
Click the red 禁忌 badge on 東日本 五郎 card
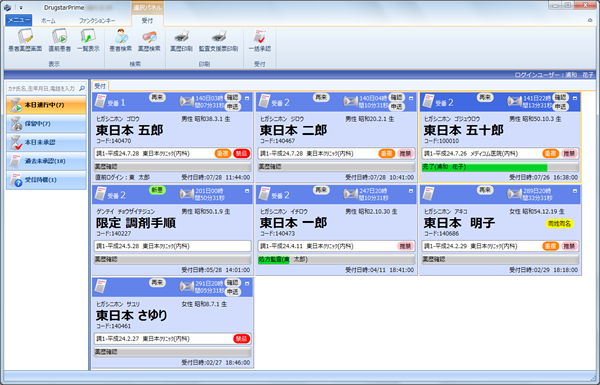tap(241, 153)
